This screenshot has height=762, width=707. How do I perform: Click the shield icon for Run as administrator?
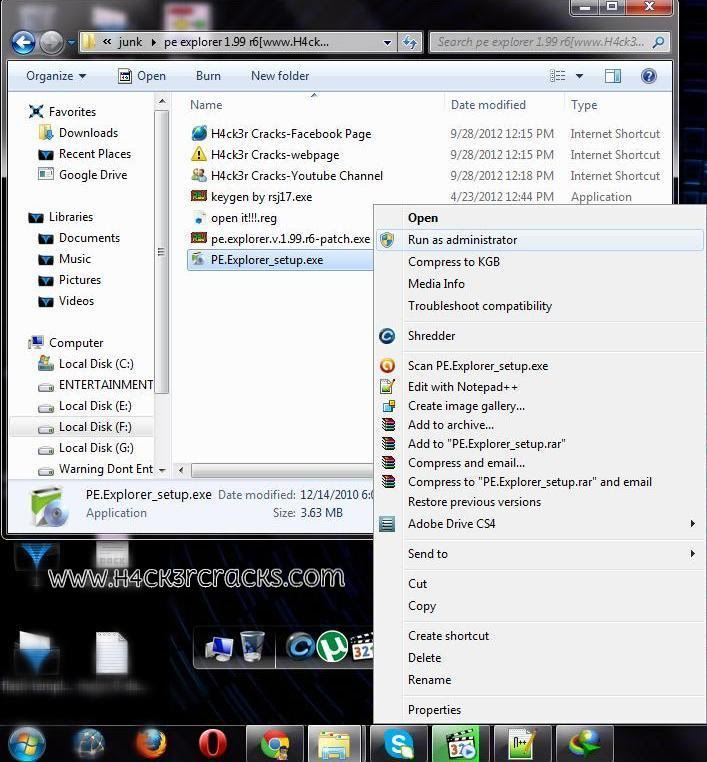(387, 240)
